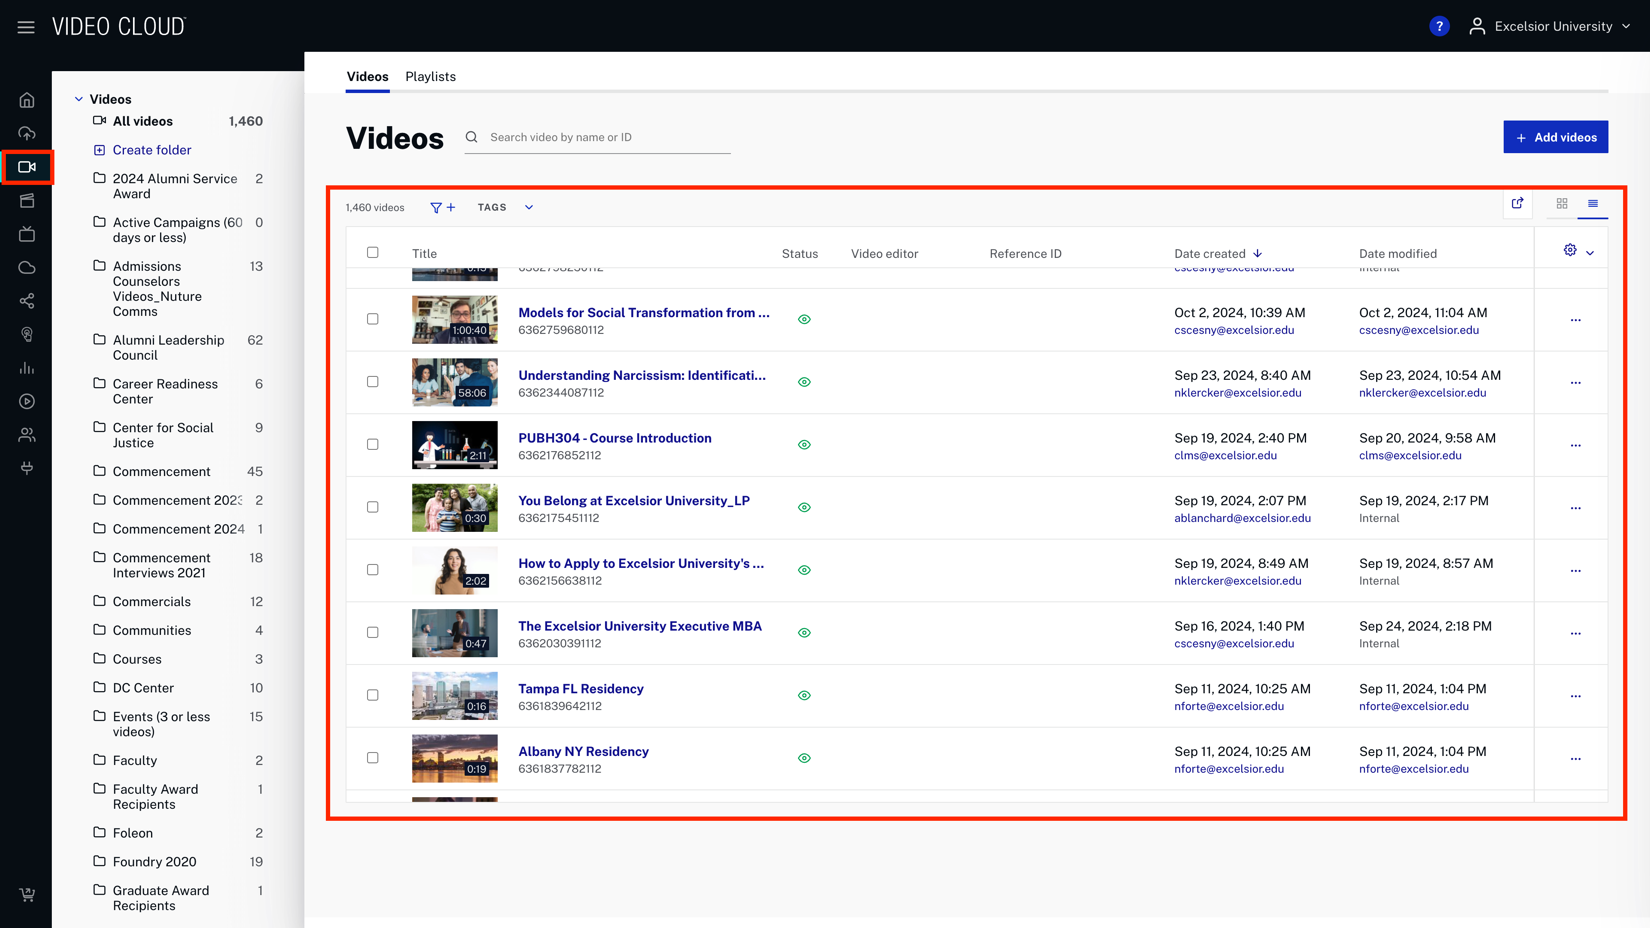Go to Home icon in sidebar

click(27, 100)
